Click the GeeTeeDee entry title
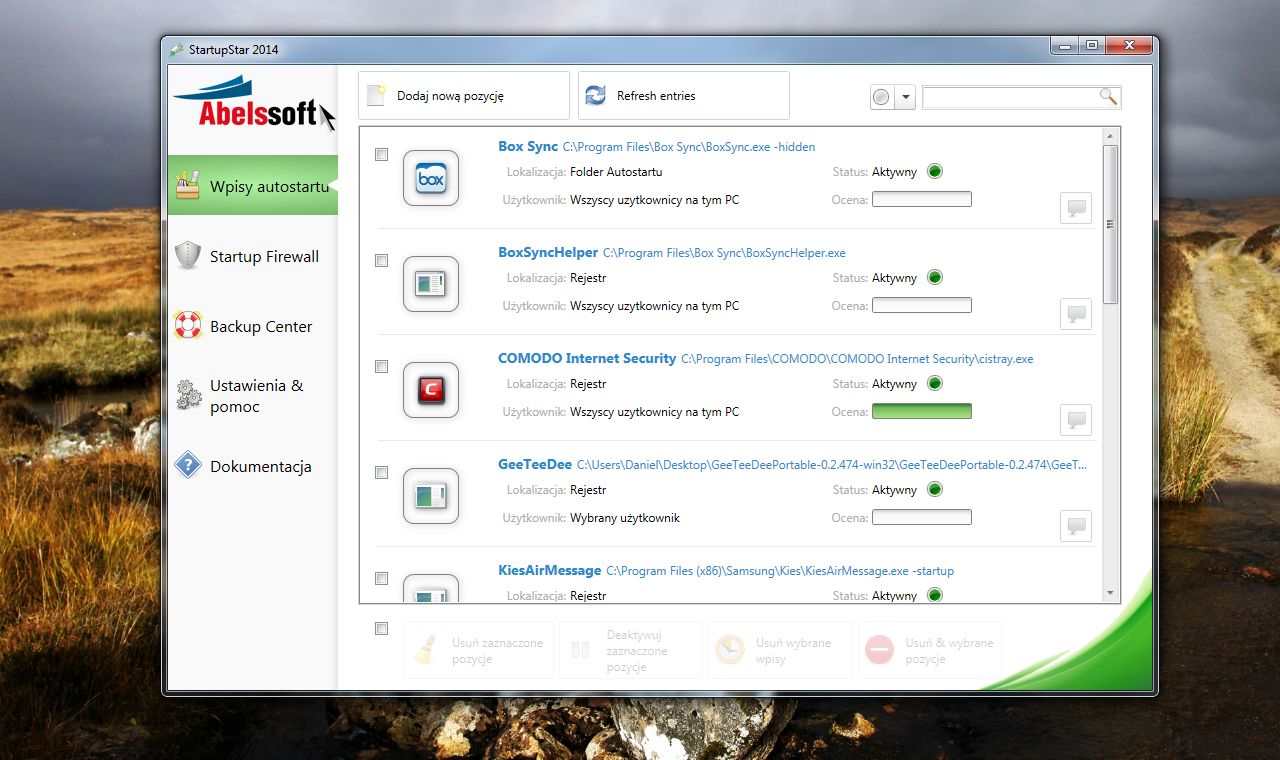This screenshot has height=760, width=1280. pyautogui.click(x=535, y=464)
